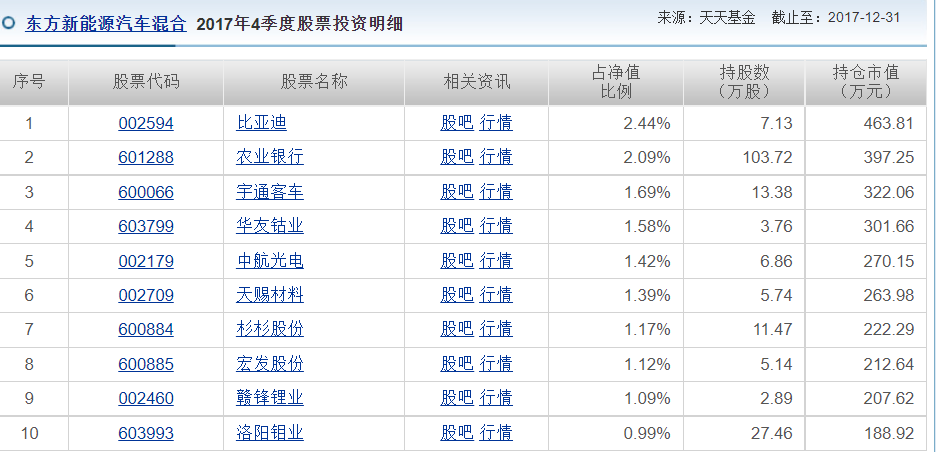This screenshot has width=936, height=452.
Task: Open 行情 for 宏发股份 row
Action: tap(496, 363)
